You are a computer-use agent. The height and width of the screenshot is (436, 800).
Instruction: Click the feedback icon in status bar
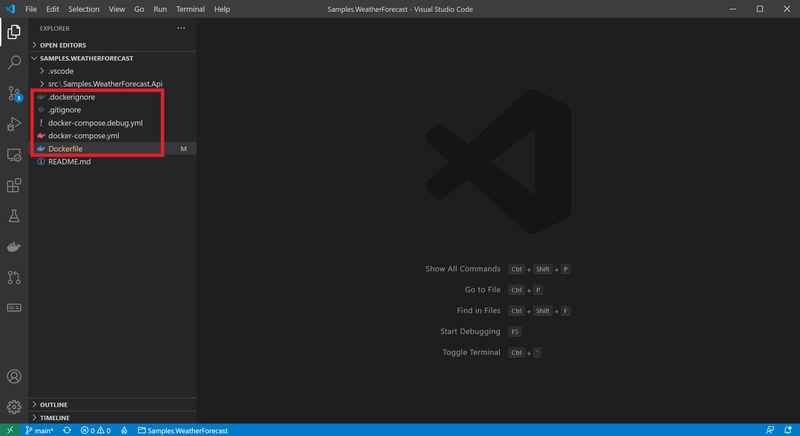point(770,430)
